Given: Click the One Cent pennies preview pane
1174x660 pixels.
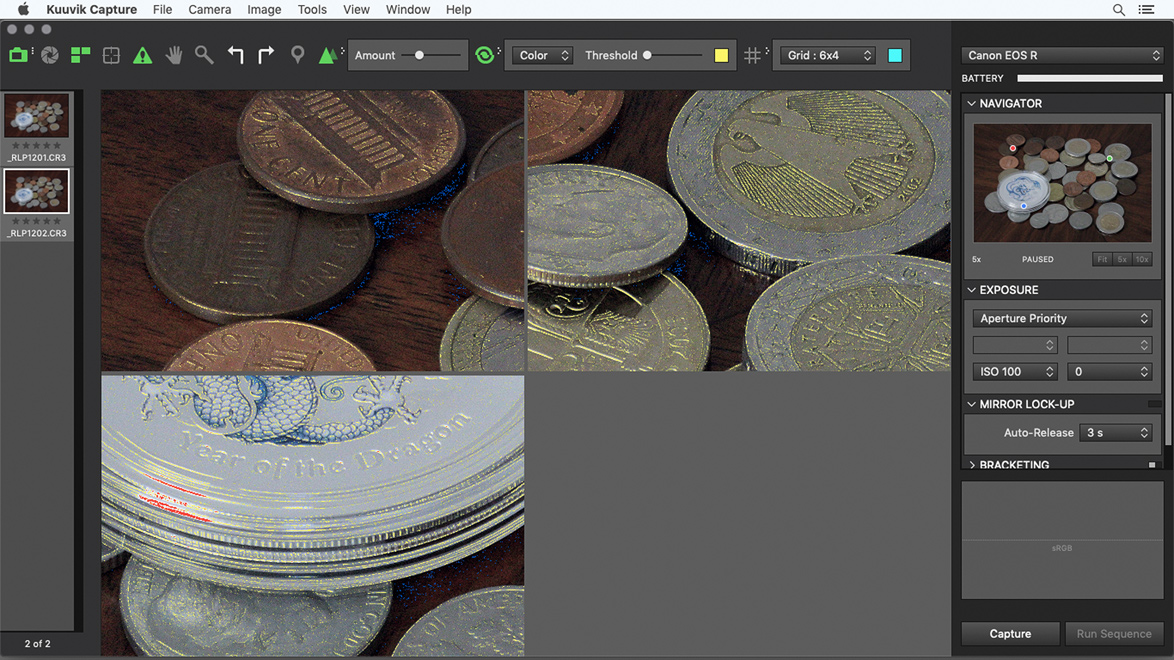Looking at the screenshot, I should pyautogui.click(x=313, y=231).
